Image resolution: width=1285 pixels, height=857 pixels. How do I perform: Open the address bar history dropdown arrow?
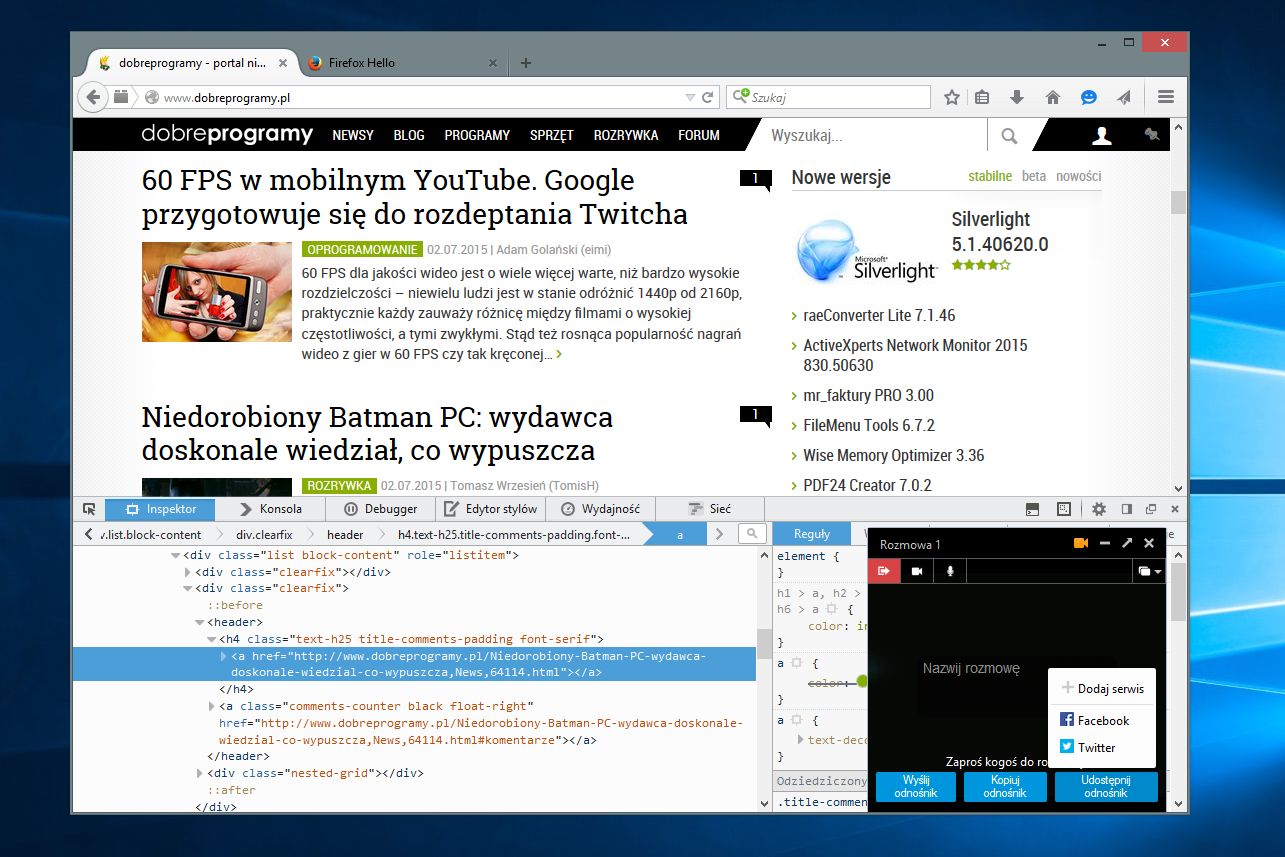(x=690, y=97)
